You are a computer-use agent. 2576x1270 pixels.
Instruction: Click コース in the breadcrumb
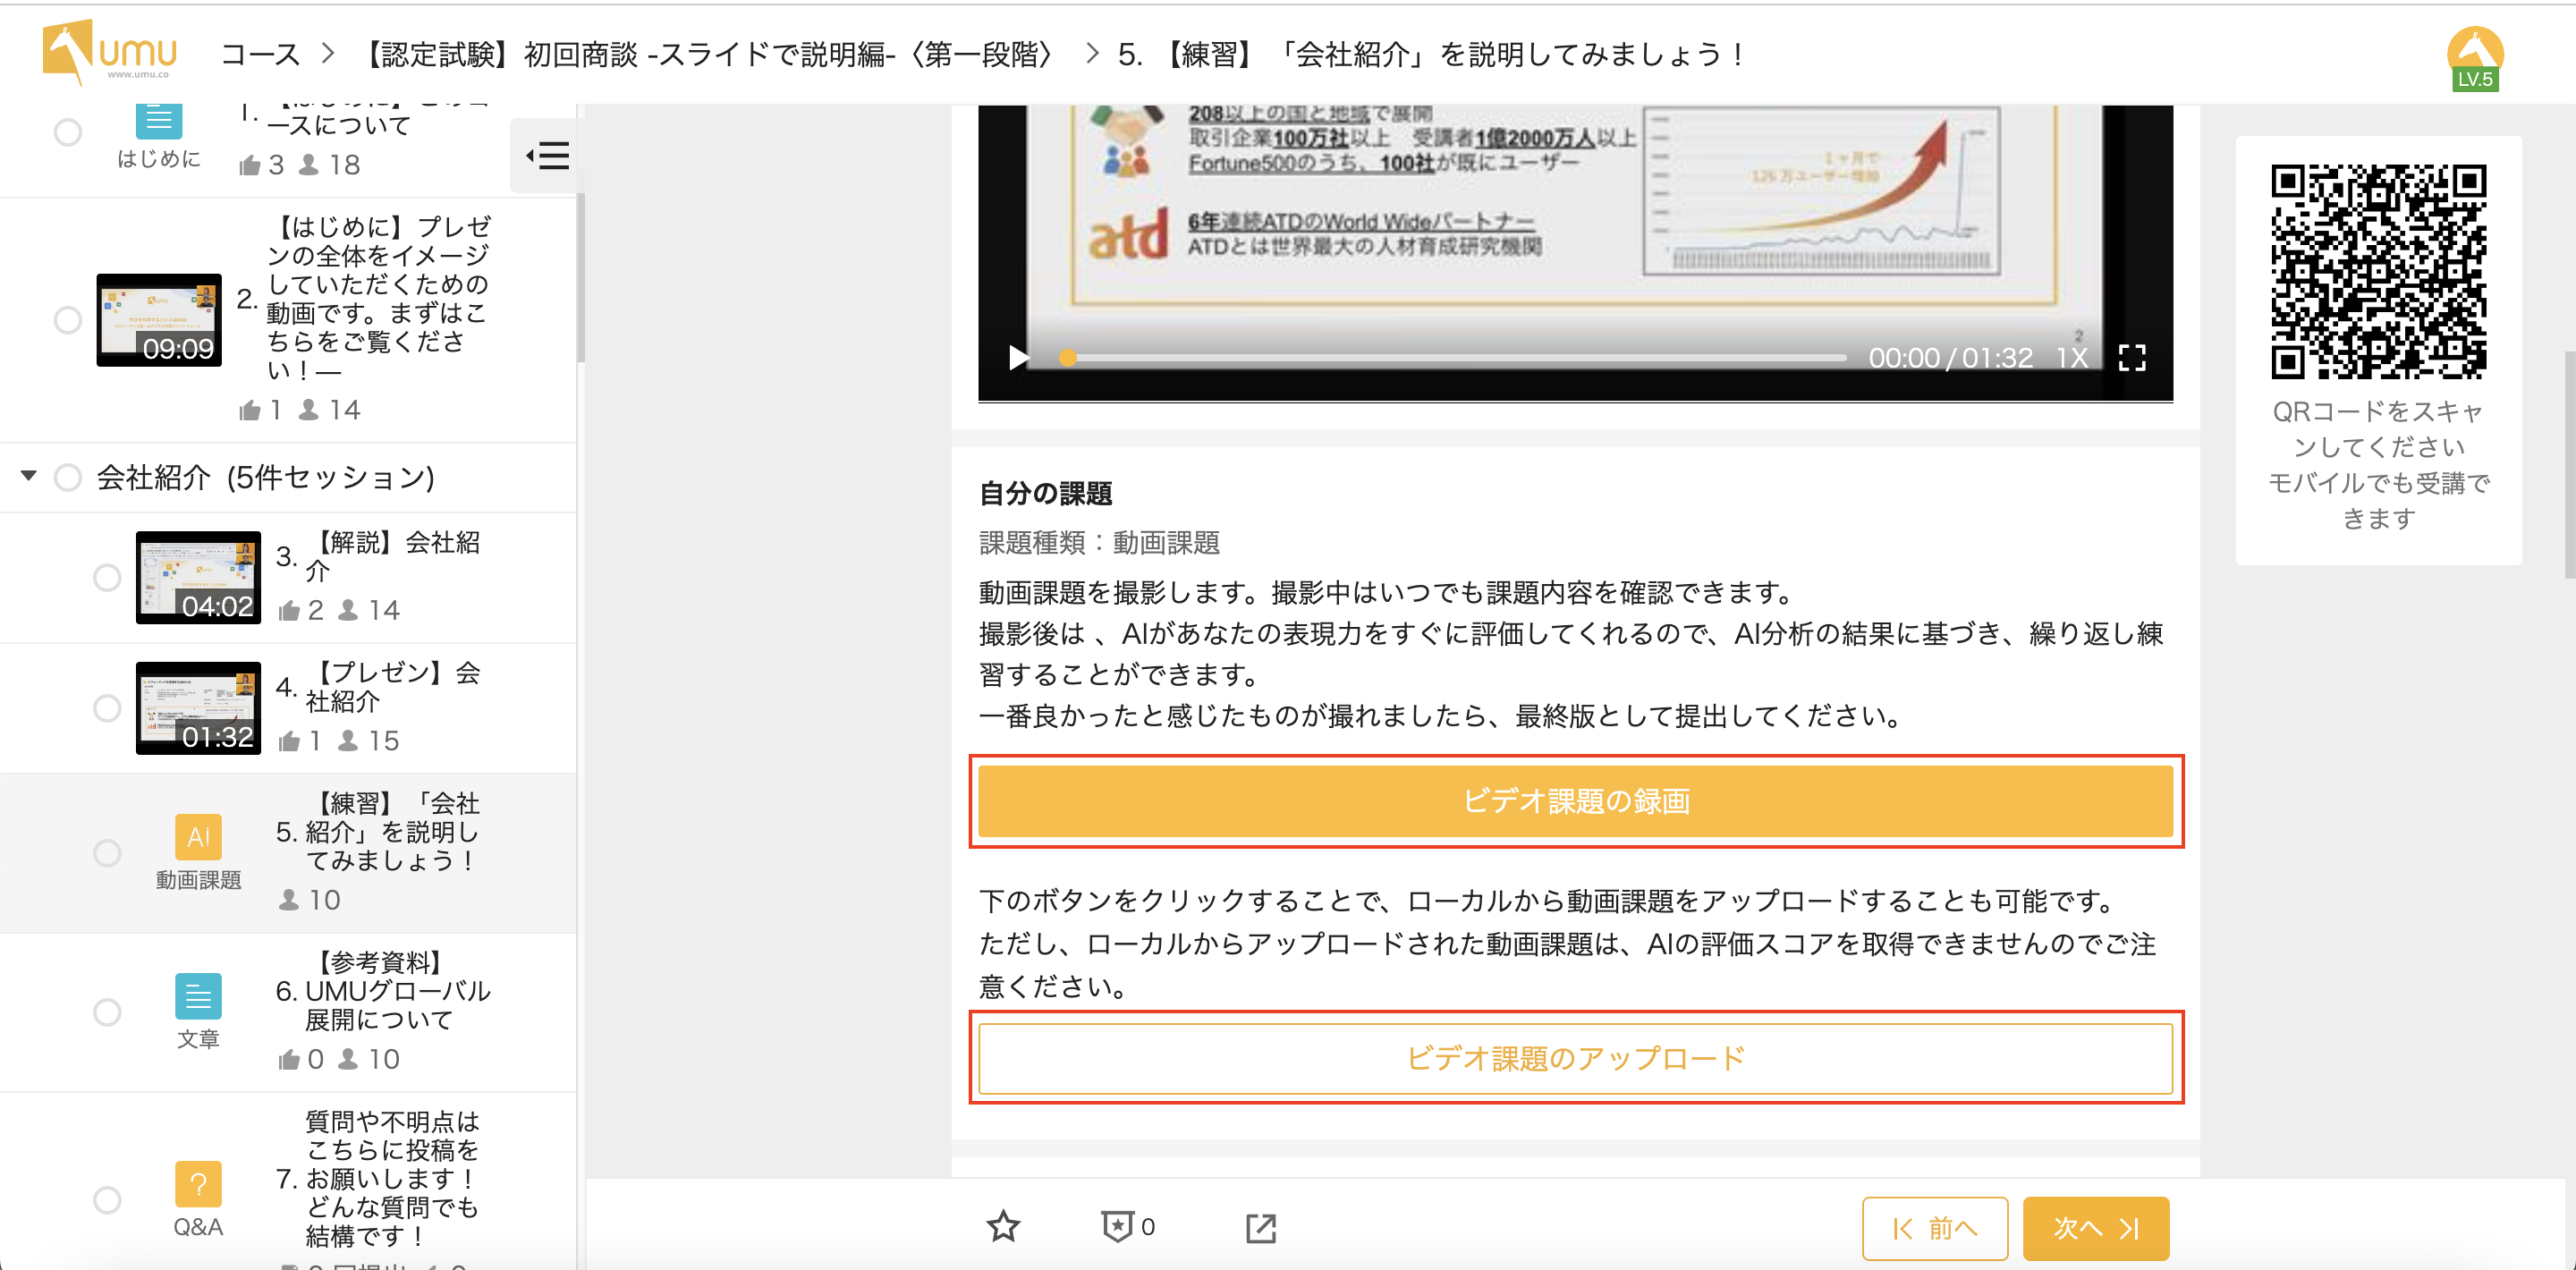point(260,54)
